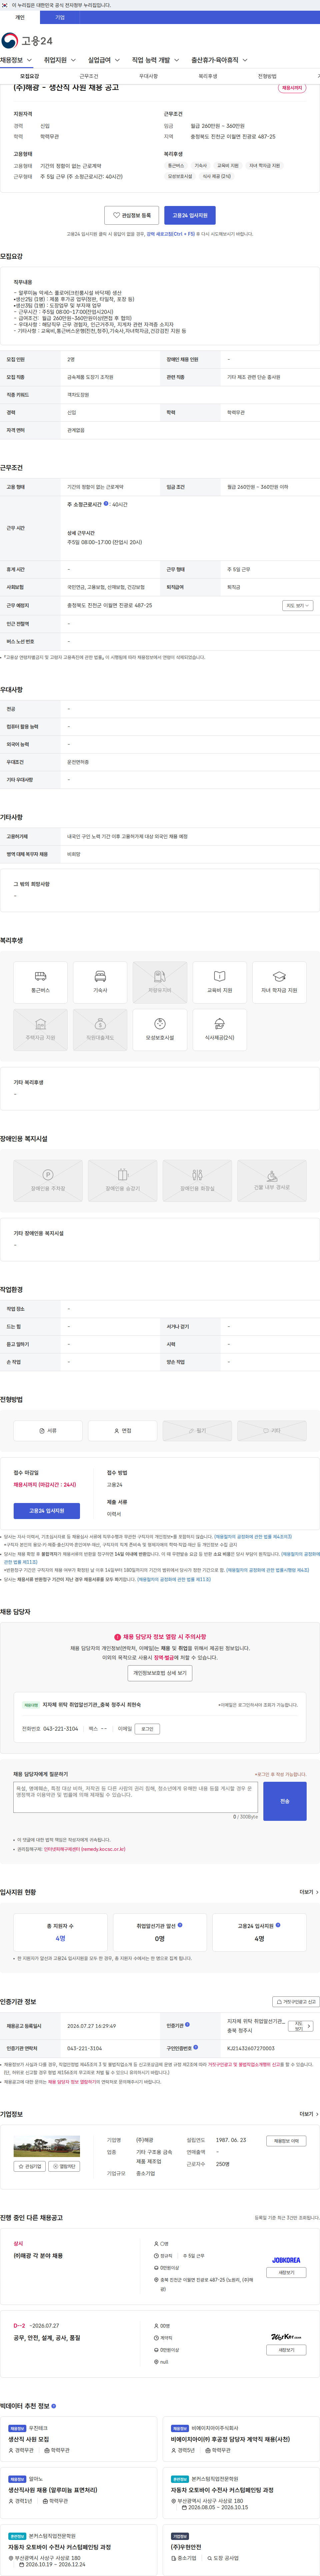Click top 고용24 입사지원 button
The height and width of the screenshot is (2576, 320).
tap(190, 215)
